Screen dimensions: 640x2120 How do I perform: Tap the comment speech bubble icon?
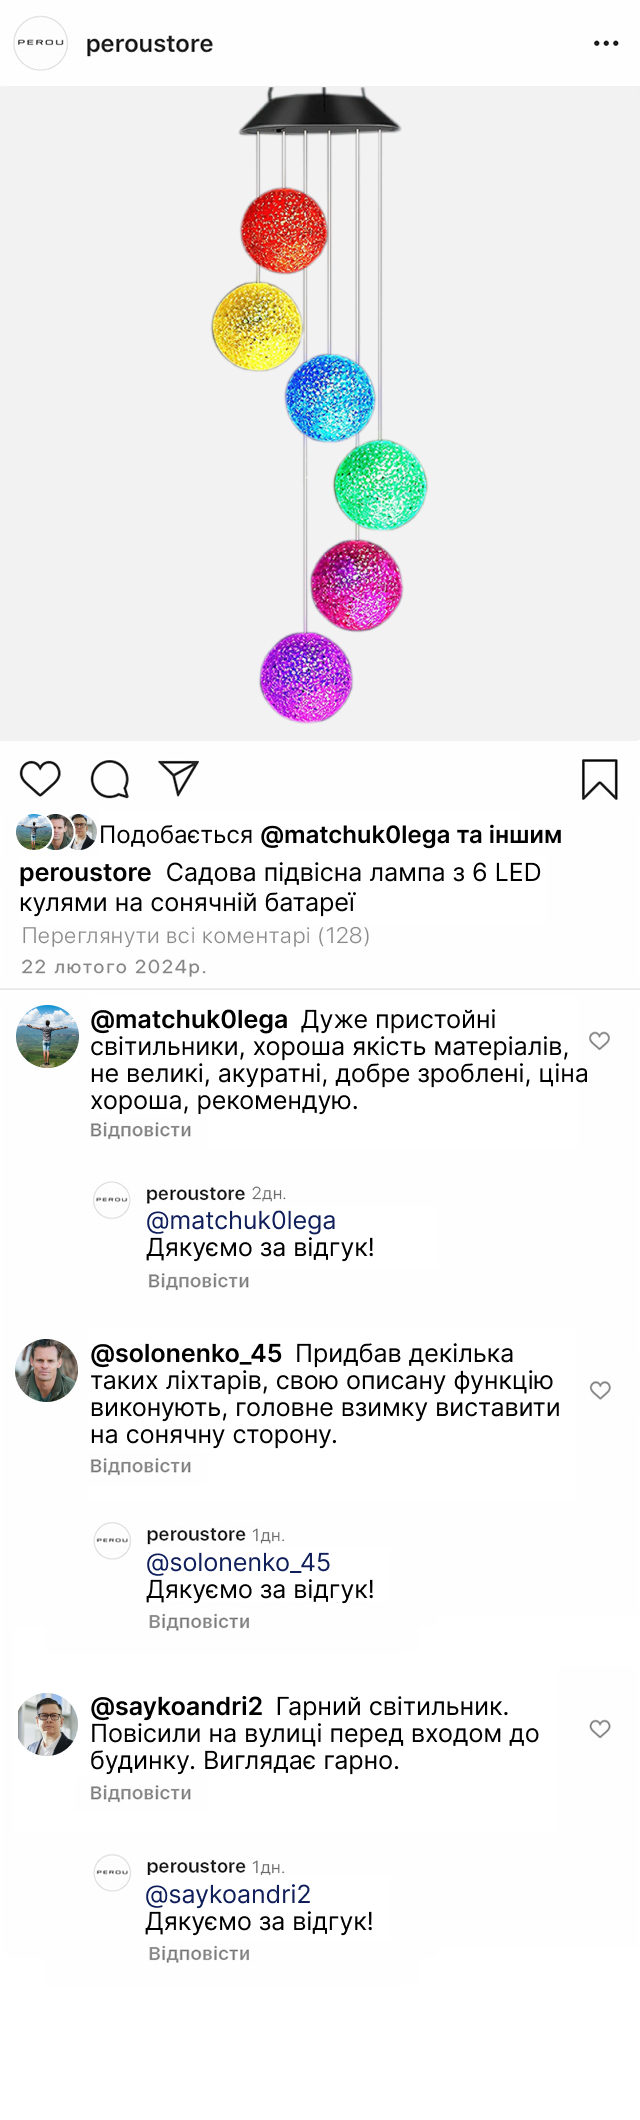110,778
